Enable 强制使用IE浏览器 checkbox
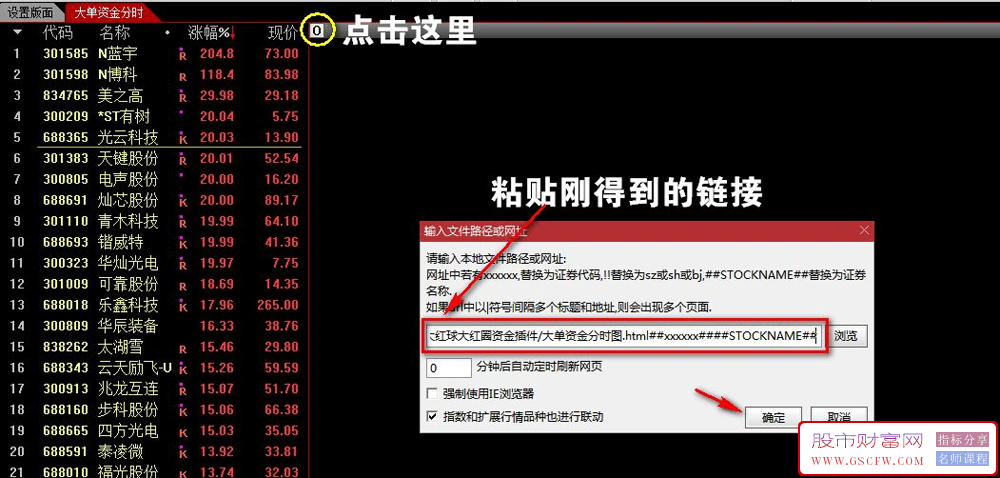 [432, 394]
